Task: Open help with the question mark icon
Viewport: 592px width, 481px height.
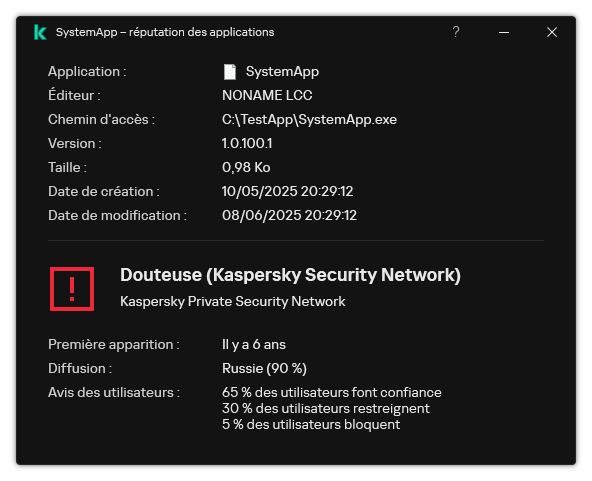Action: 456,32
